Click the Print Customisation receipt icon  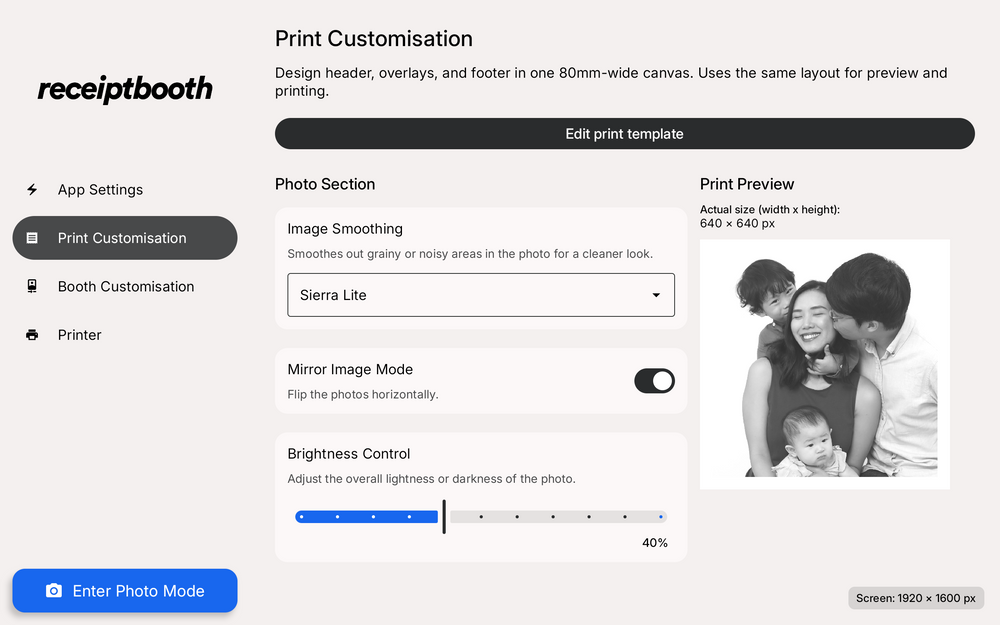(32, 238)
